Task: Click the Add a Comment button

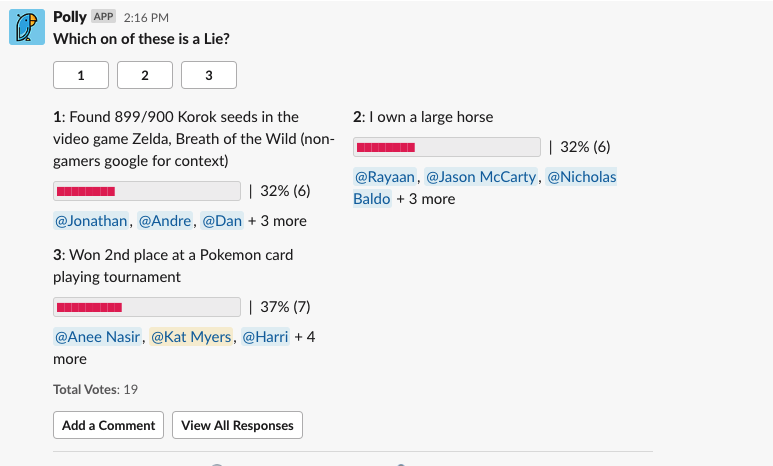Action: 108,425
